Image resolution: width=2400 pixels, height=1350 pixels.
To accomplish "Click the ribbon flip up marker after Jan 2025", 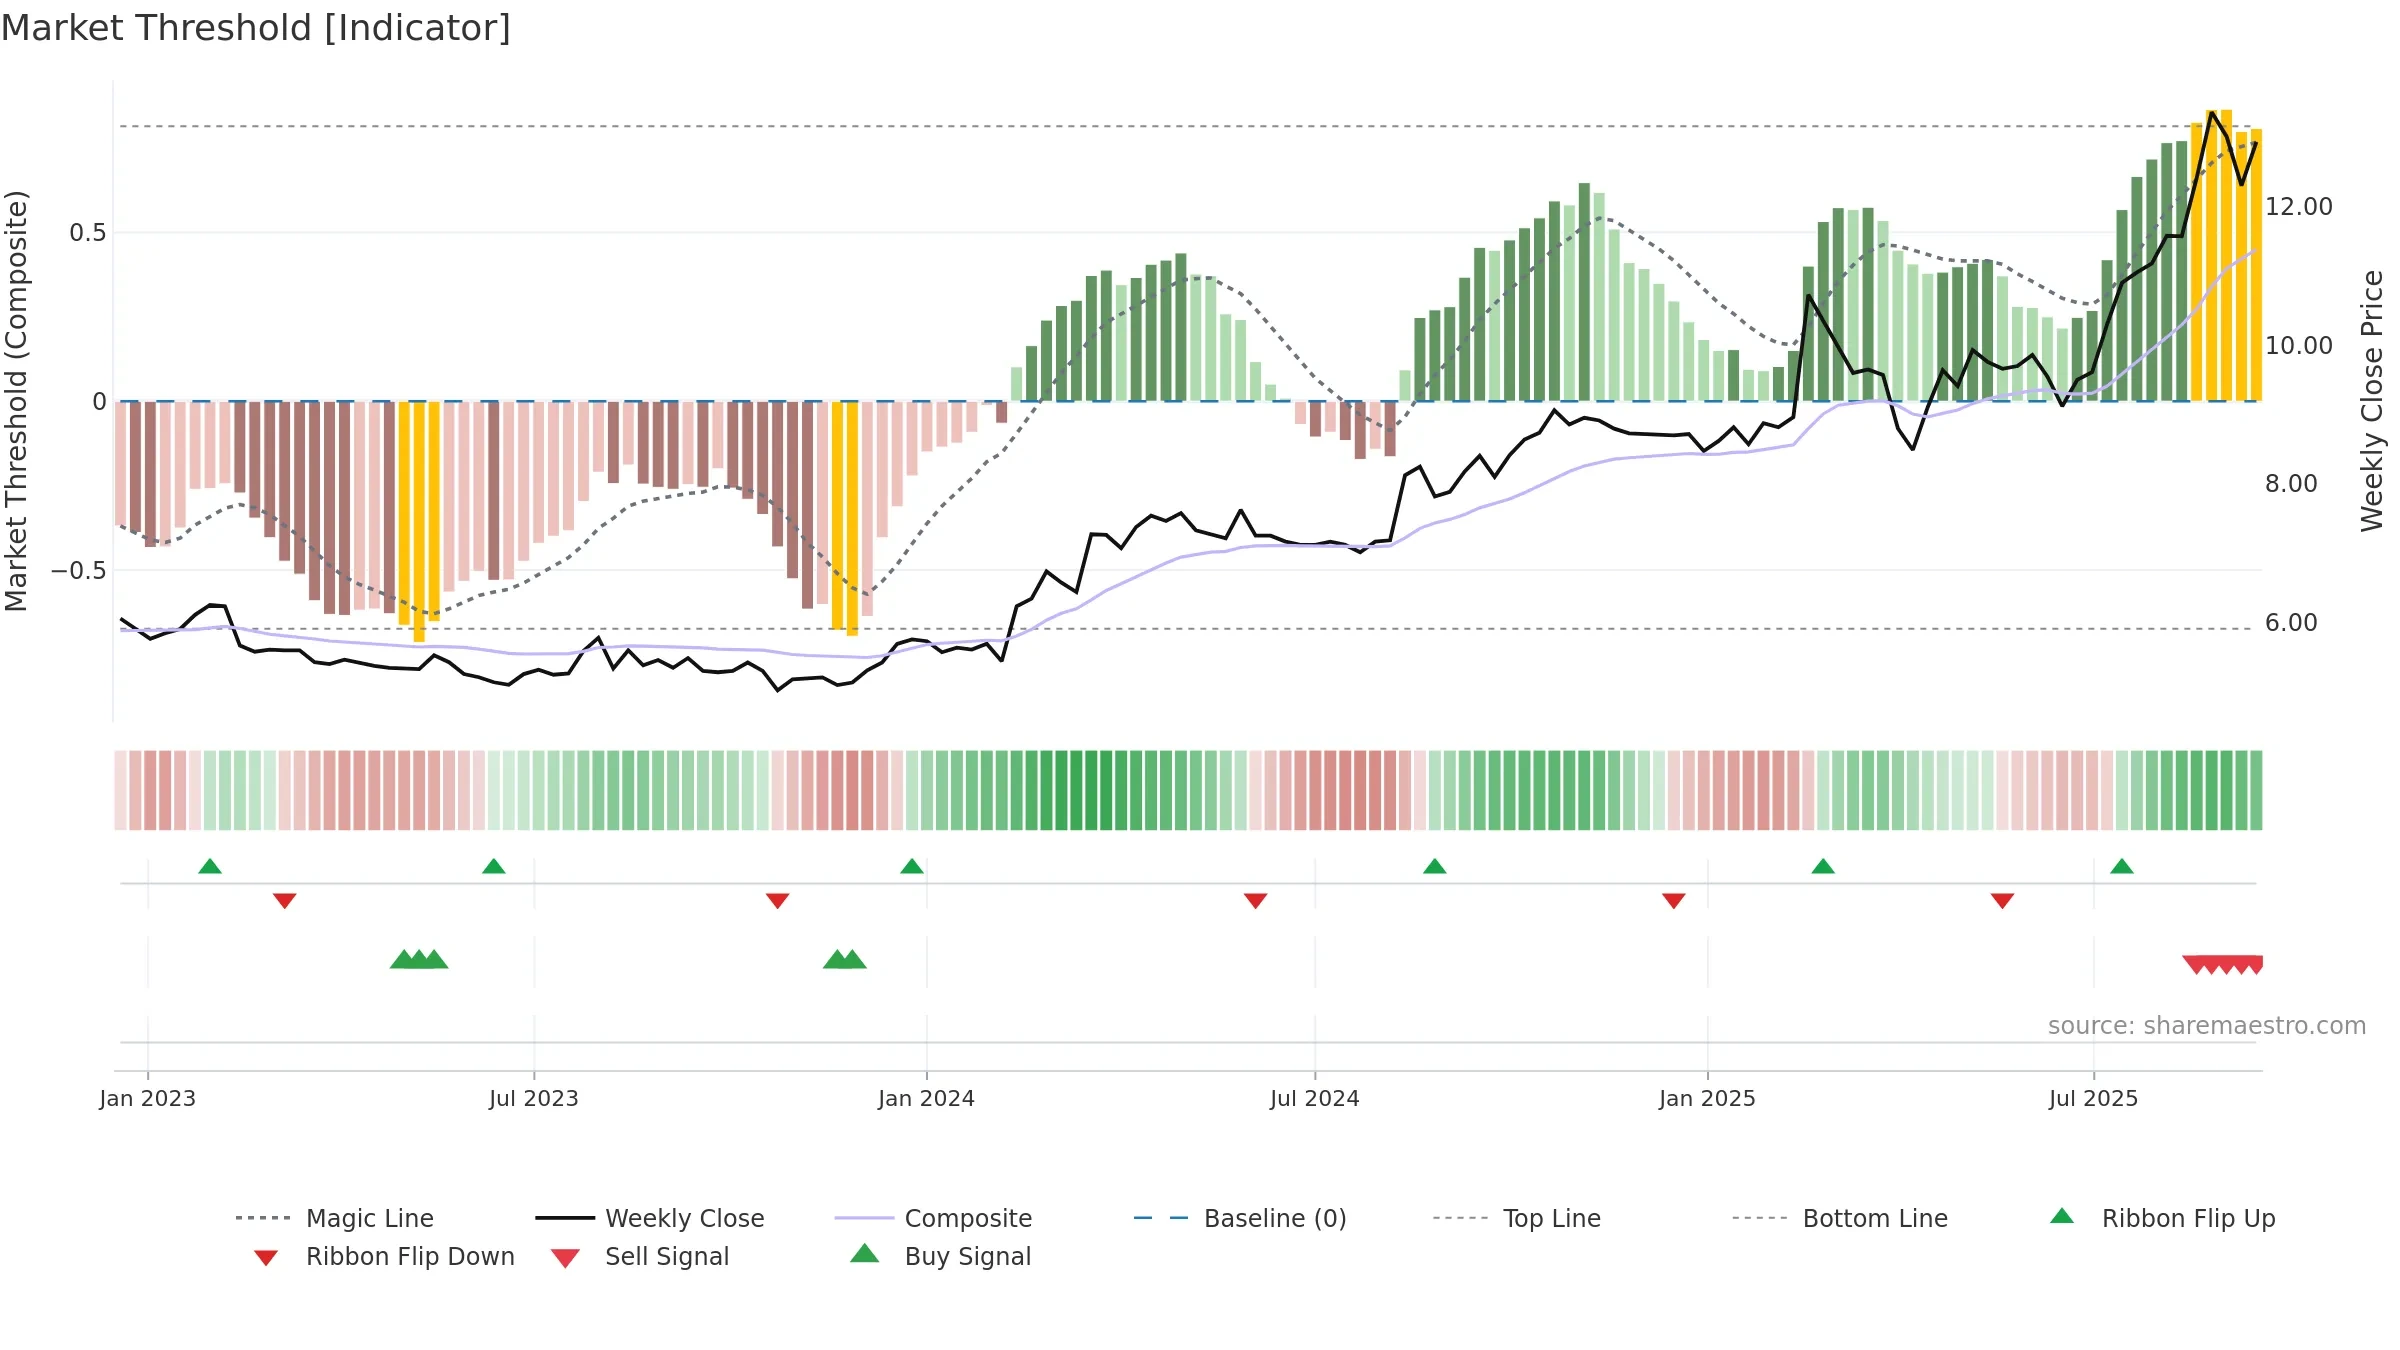I will click(1823, 866).
